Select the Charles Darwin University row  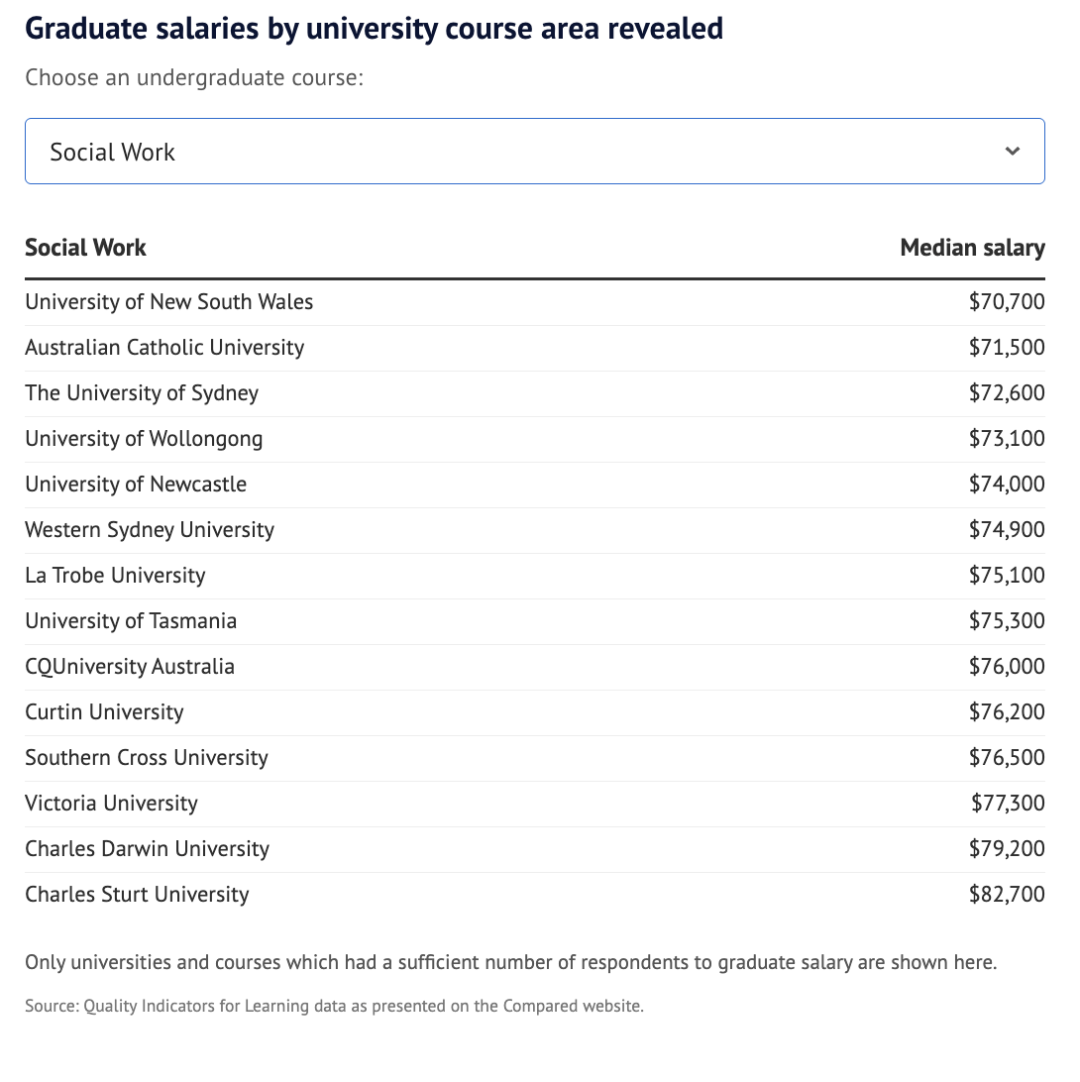pyautogui.click(x=147, y=848)
